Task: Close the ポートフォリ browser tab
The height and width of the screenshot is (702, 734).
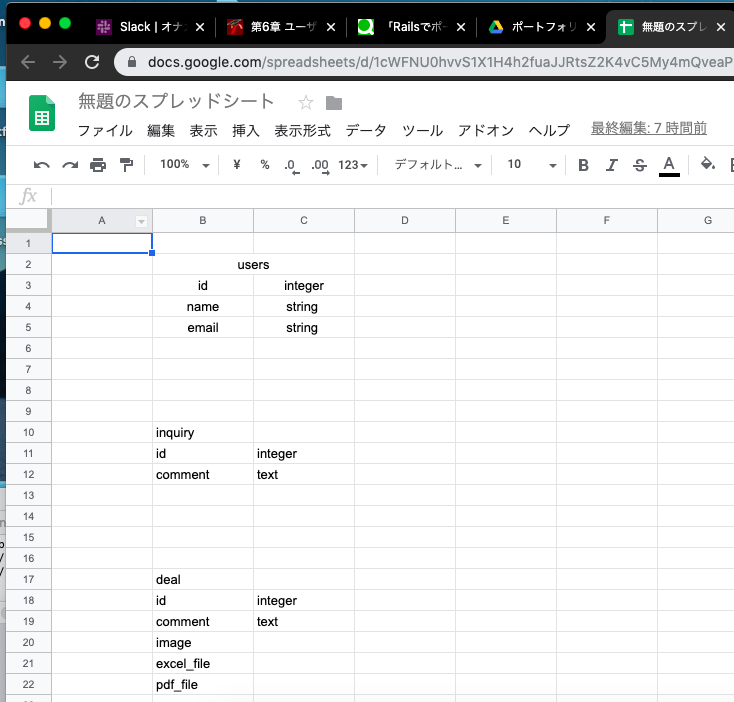Action: coord(591,27)
